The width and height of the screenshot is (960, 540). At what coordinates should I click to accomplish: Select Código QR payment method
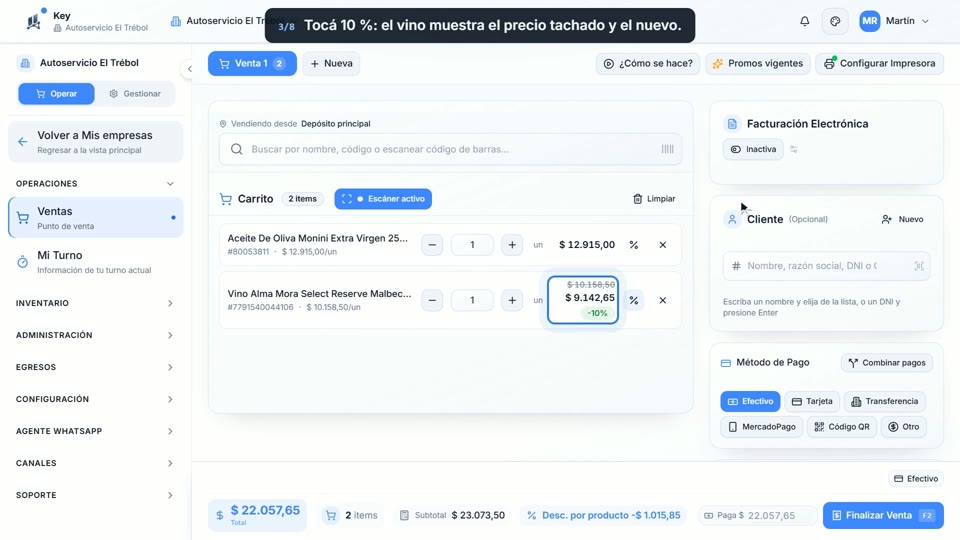point(842,427)
